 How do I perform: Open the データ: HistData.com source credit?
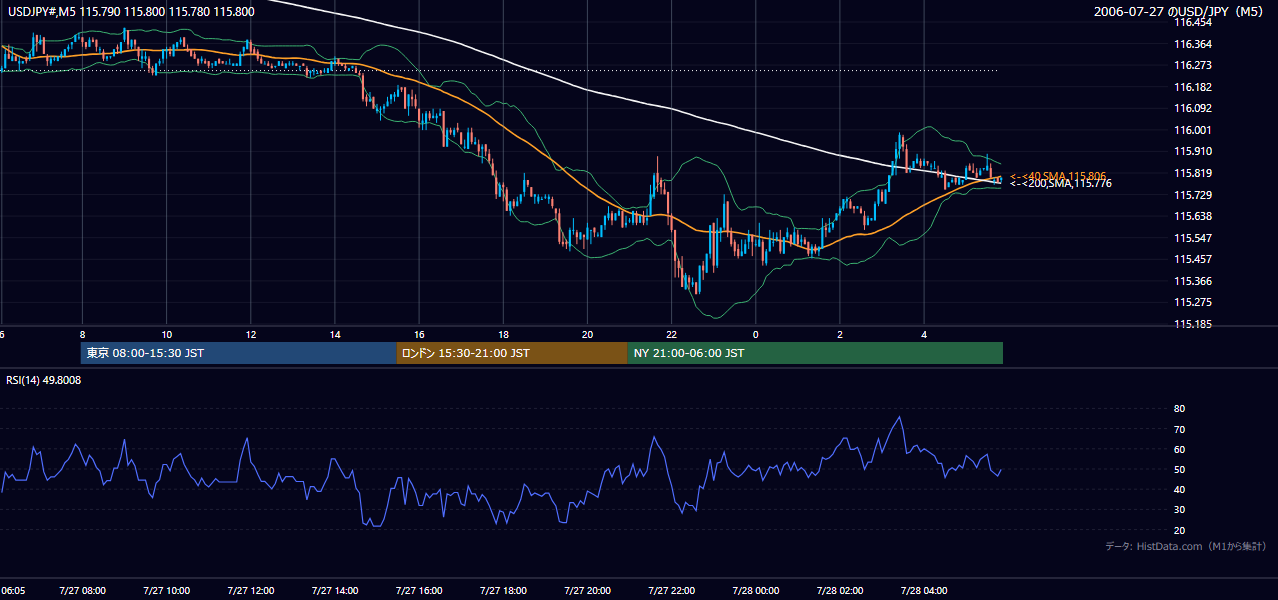click(1185, 546)
